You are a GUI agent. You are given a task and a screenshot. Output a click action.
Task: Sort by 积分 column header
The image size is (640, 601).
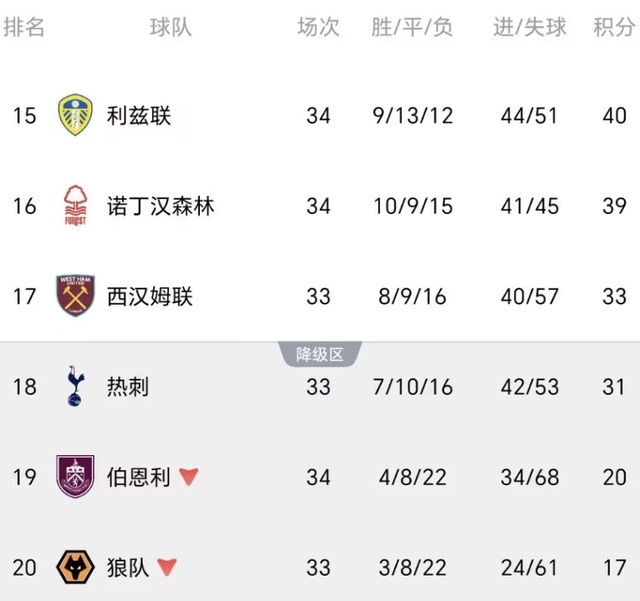coord(613,27)
